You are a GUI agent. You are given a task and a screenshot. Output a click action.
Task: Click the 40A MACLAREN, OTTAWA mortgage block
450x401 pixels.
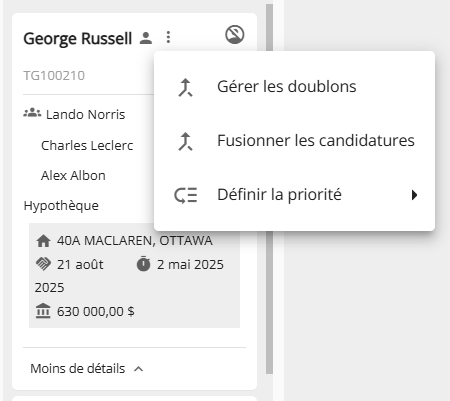click(134, 275)
